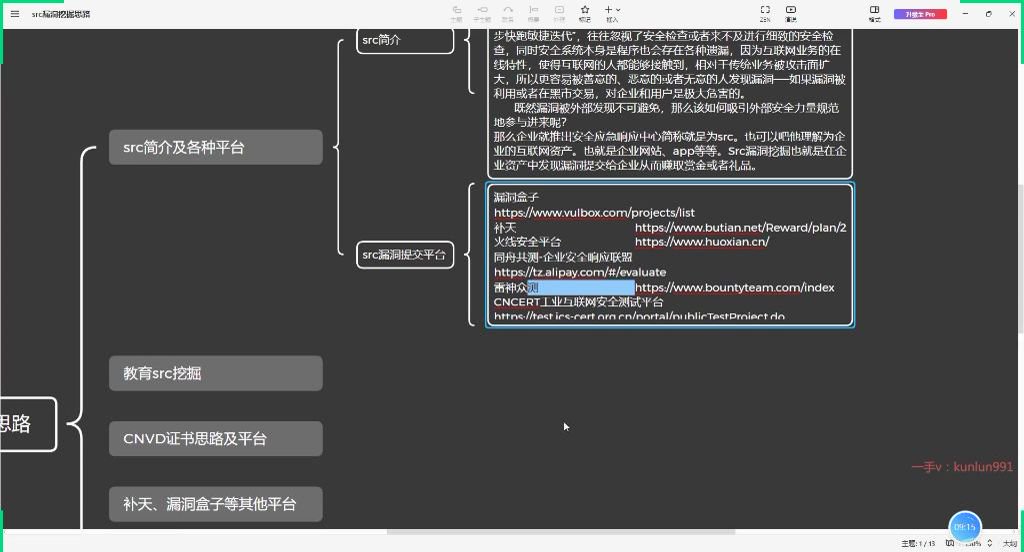Click the src introduction paragraph note
This screenshot has width=1024, height=552.
670,103
